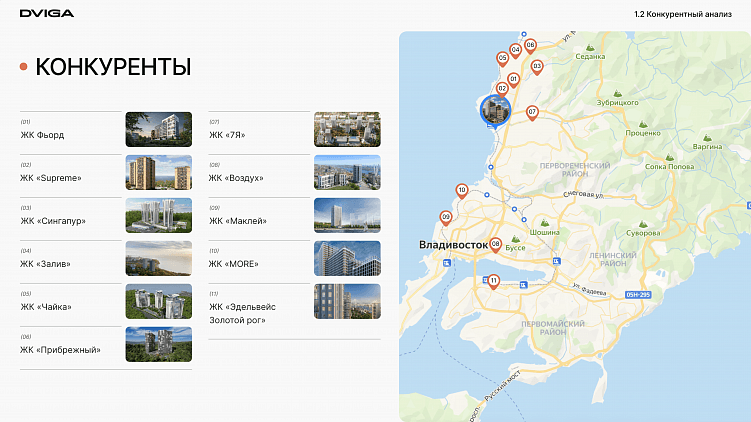The image size is (751, 422).
Task: Select map pin 09 on western shore
Action: click(x=446, y=218)
